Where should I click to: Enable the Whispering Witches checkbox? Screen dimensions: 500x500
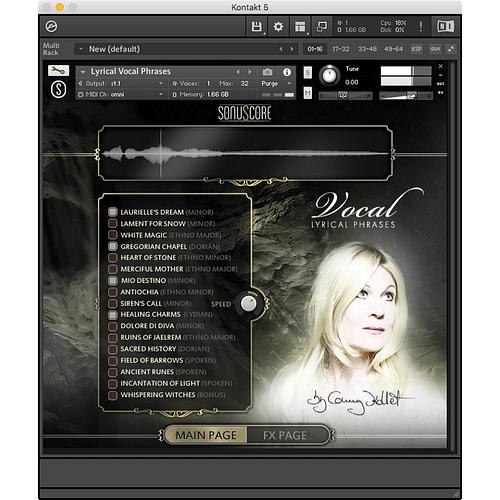pos(113,395)
